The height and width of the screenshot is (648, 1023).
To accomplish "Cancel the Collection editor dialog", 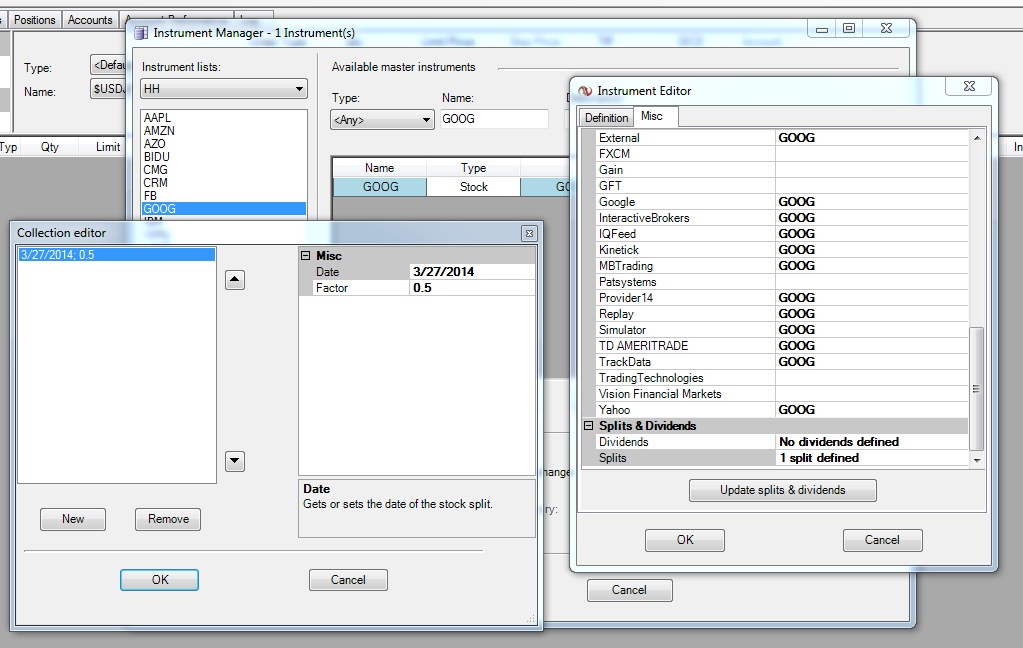I will 348,579.
